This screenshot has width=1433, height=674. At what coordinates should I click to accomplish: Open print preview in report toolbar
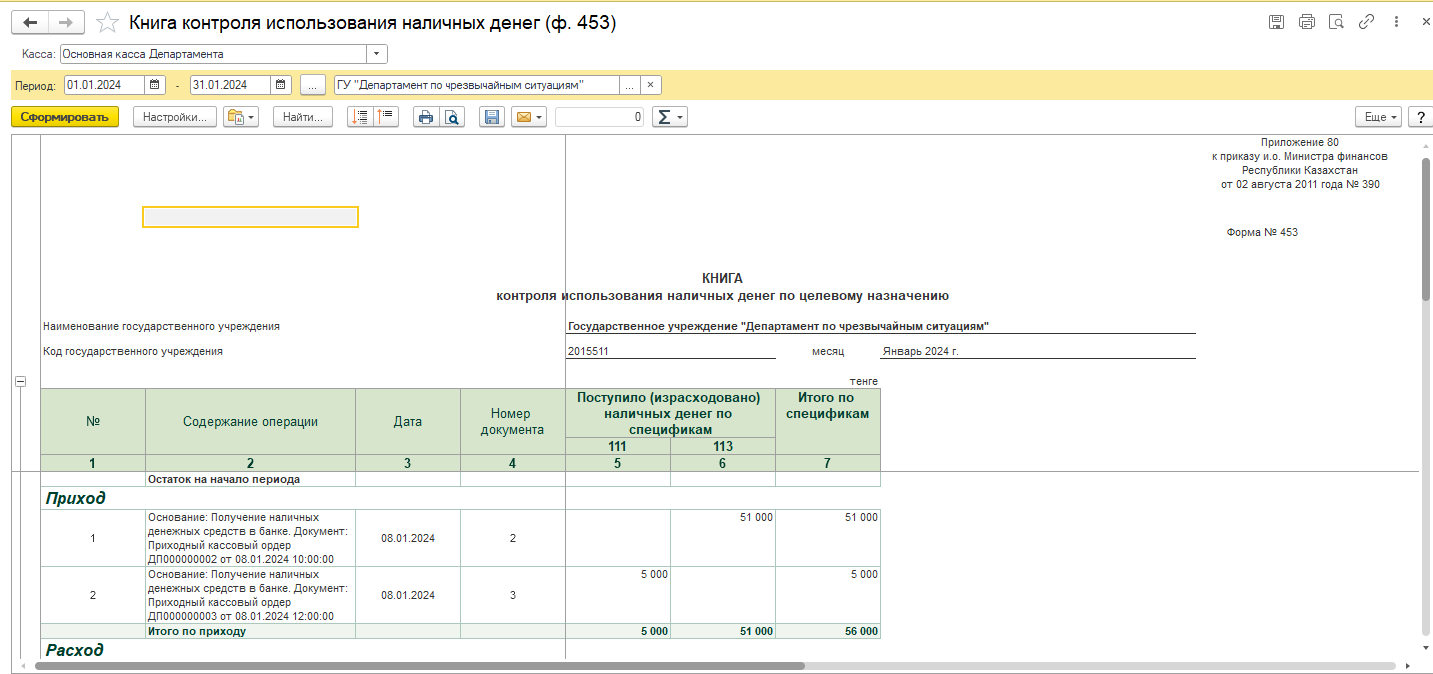pos(453,117)
